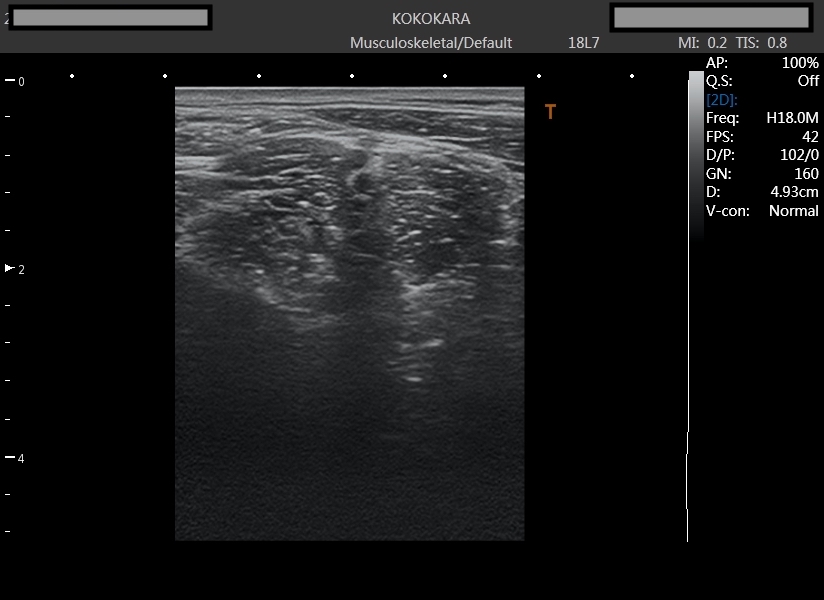The height and width of the screenshot is (600, 824).
Task: Click the Freq: H18.0M value
Action: coord(762,118)
